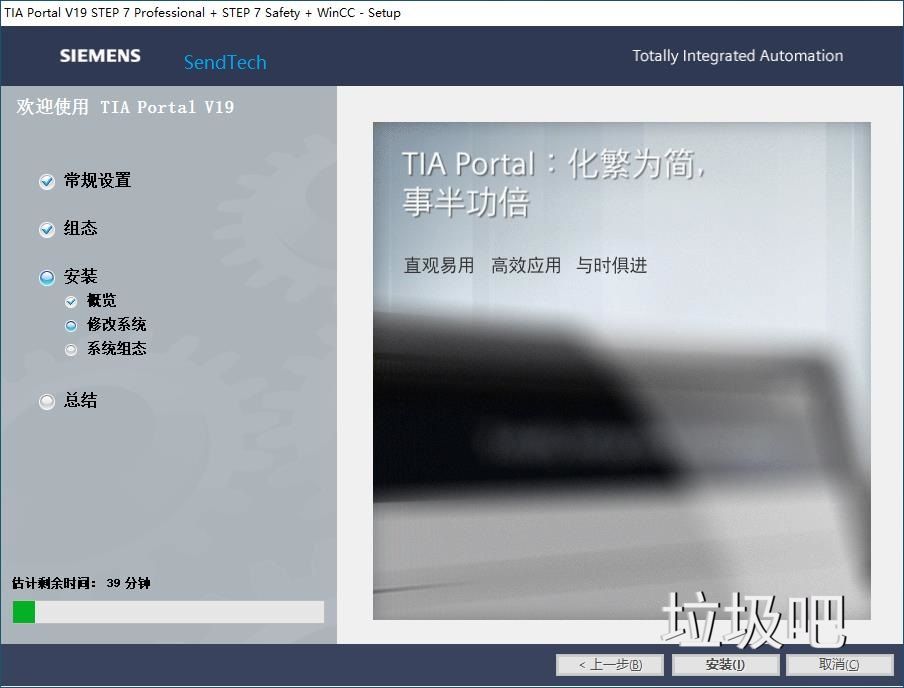Click the 组态 completed step checkmark icon
The width and height of the screenshot is (904, 688).
tap(46, 229)
